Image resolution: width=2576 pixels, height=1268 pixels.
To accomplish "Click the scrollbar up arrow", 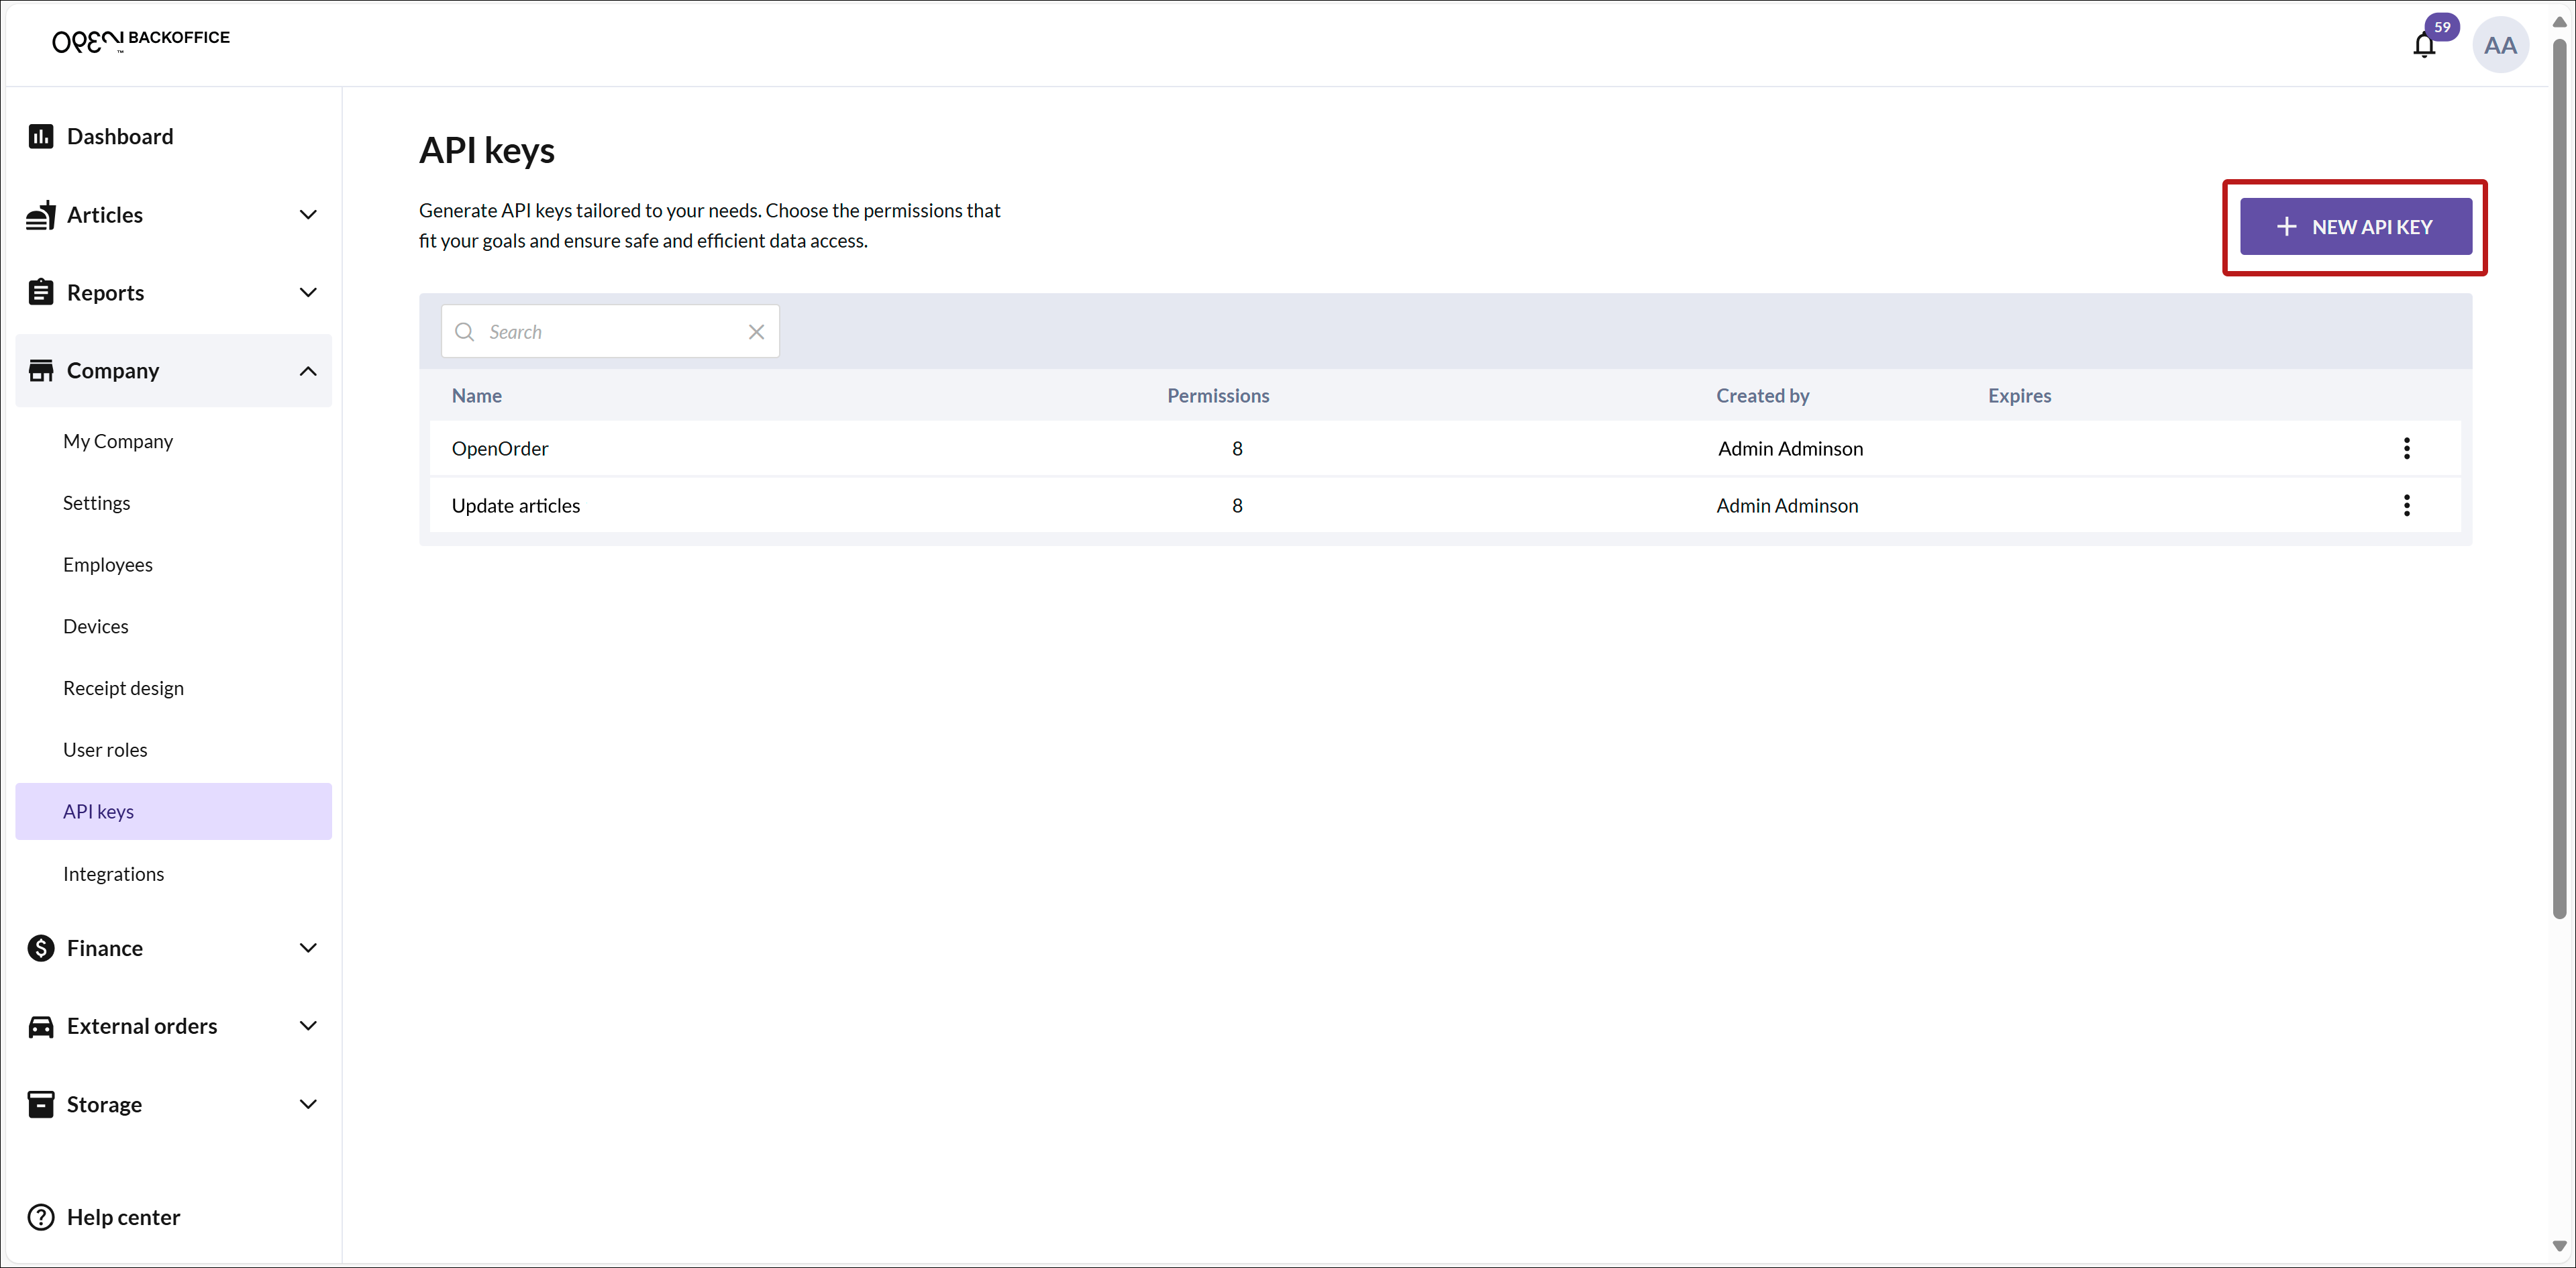I will pos(2559,21).
